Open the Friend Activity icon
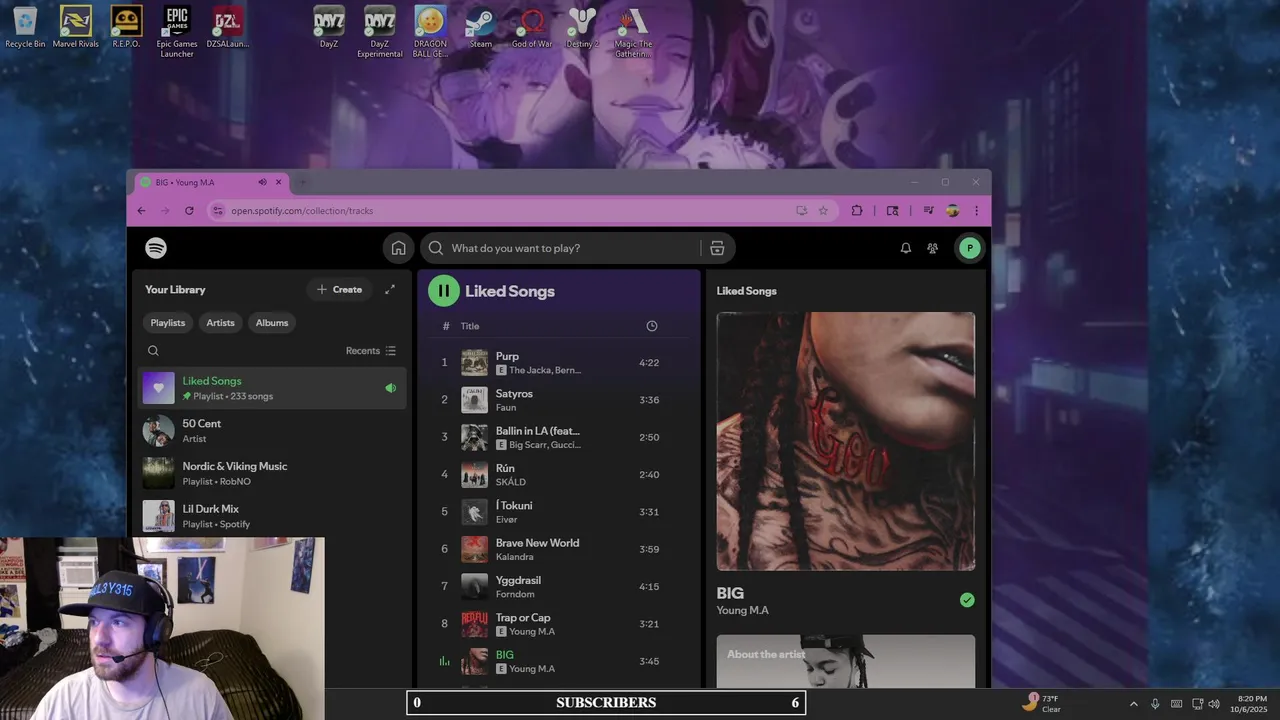 [x=933, y=248]
